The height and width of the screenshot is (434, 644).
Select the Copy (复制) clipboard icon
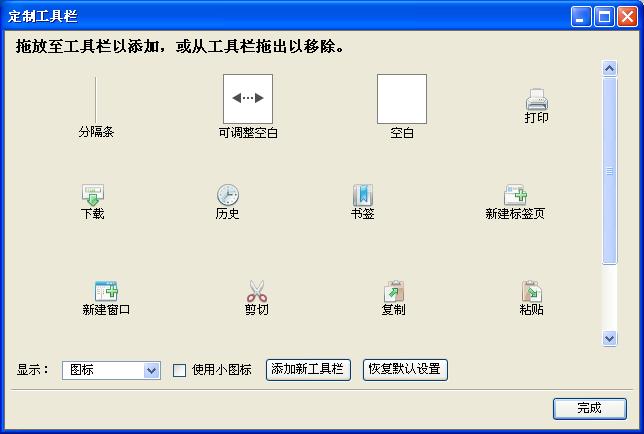(394, 291)
